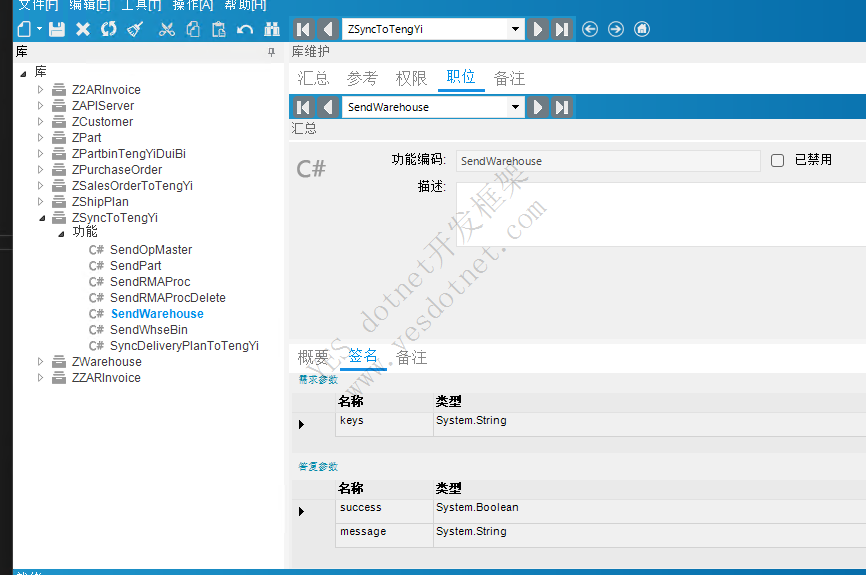This screenshot has height=575, width=866.
Task: Click the Home icon in top toolbar
Action: pos(642,29)
